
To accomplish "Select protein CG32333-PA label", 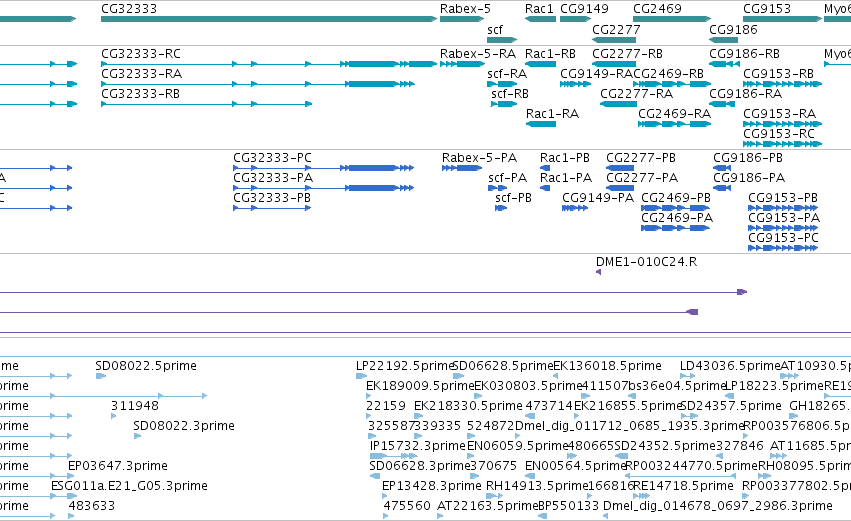I will pyautogui.click(x=273, y=178).
